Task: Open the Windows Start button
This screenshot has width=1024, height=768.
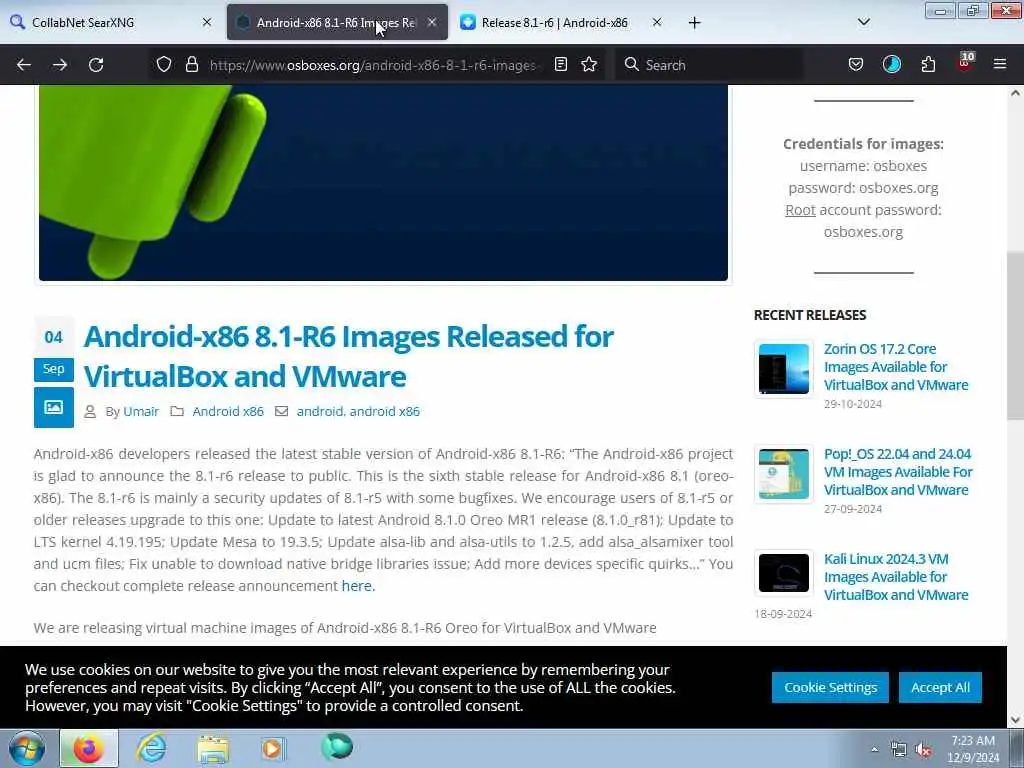Action: coord(27,748)
